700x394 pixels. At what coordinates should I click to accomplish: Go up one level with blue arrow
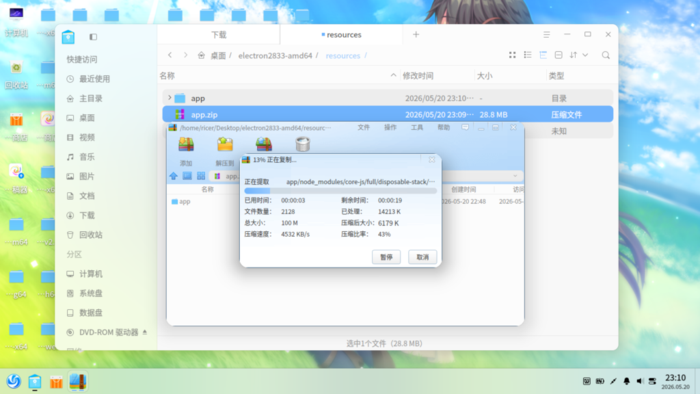pyautogui.click(x=173, y=176)
